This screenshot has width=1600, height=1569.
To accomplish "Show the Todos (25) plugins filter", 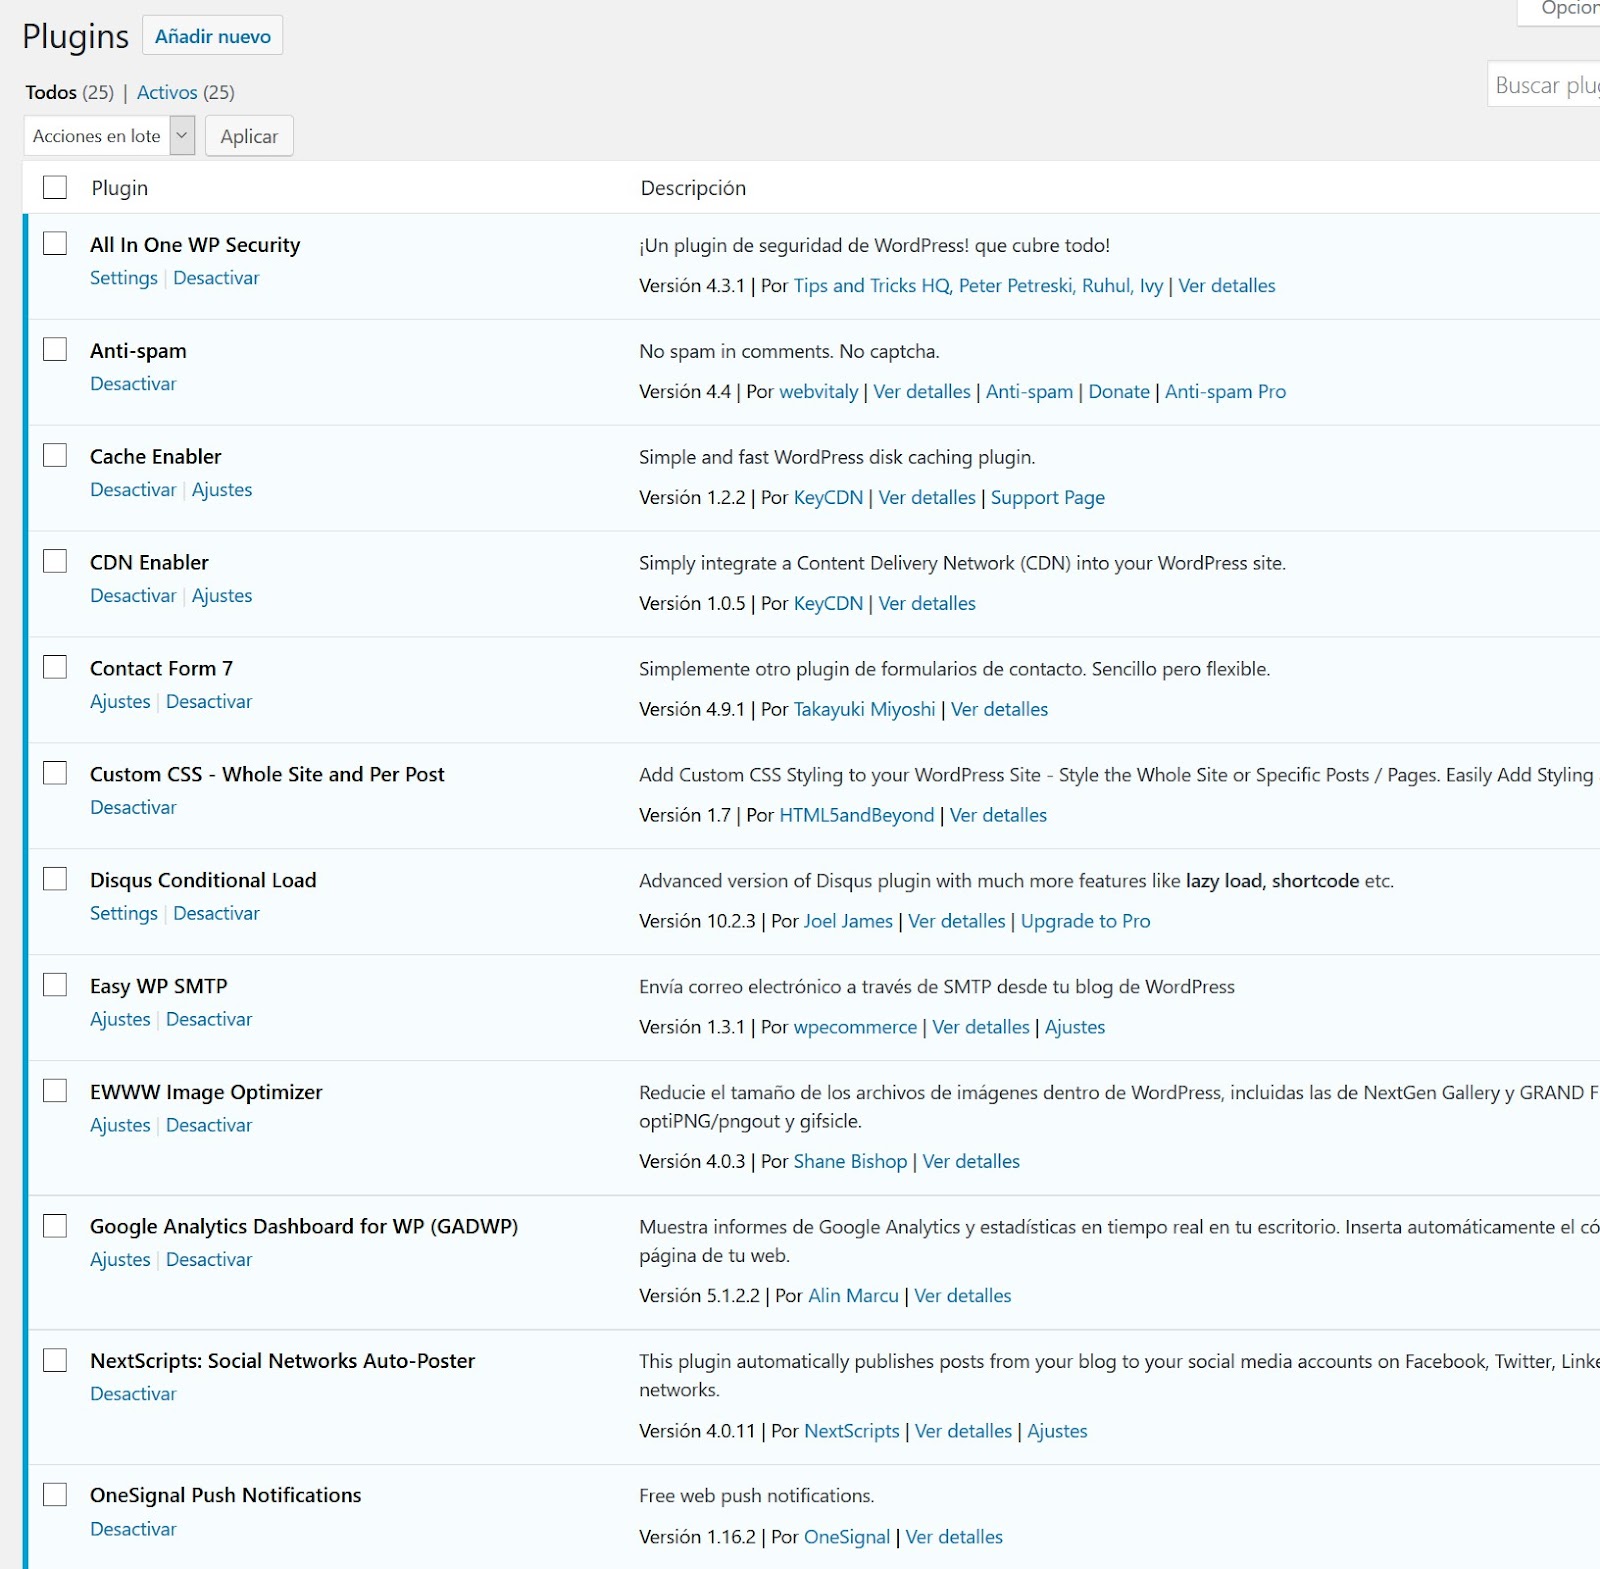I will 69,92.
